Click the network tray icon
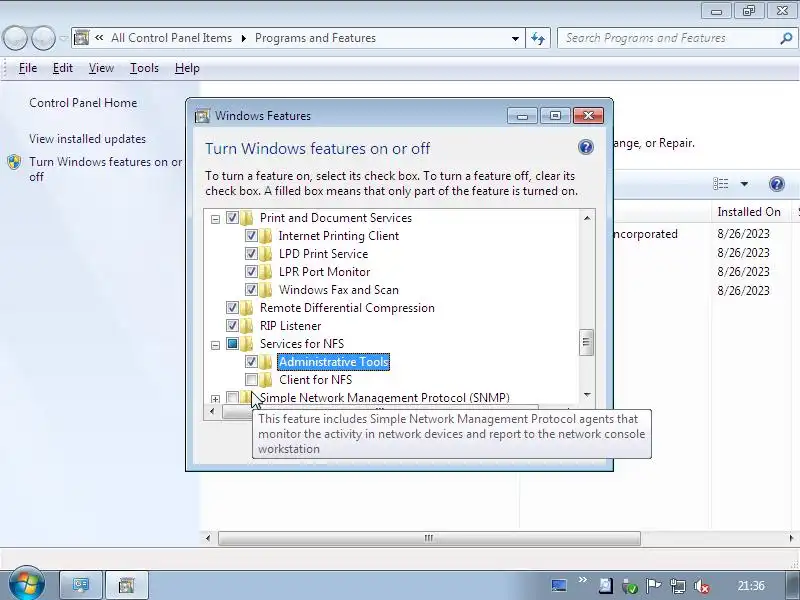 coord(678,586)
